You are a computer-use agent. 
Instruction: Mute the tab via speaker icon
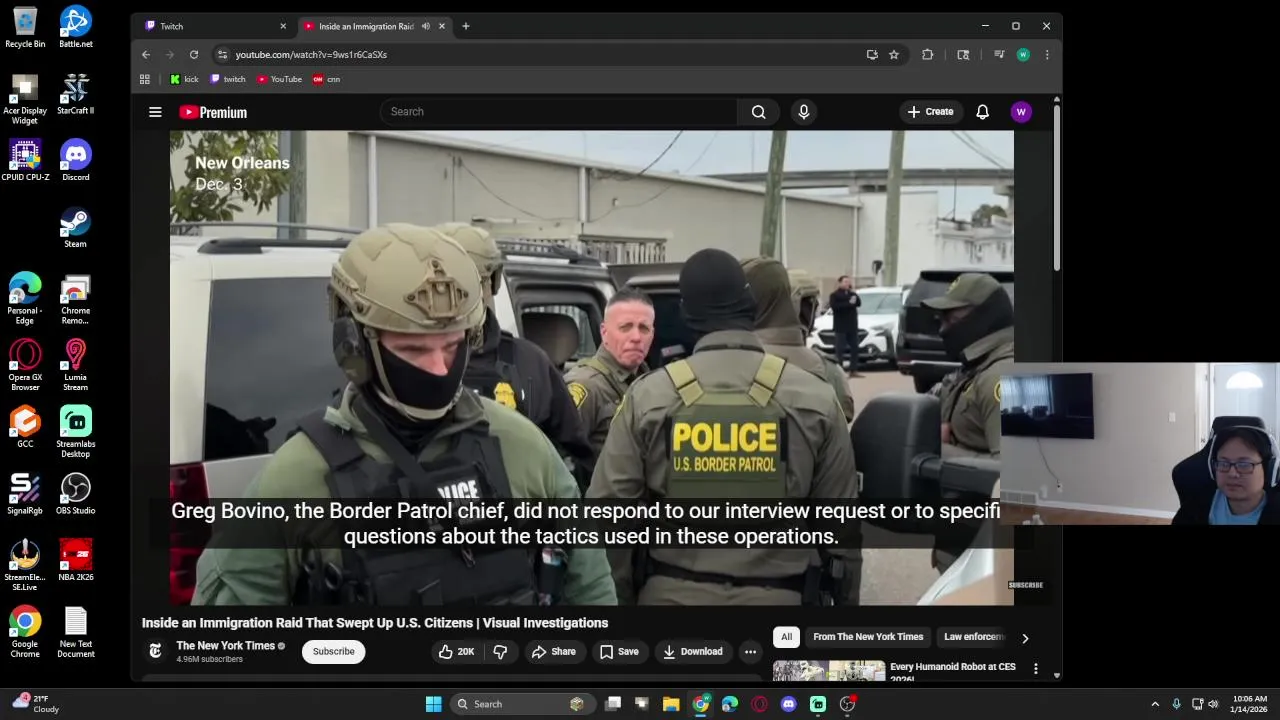pos(426,26)
